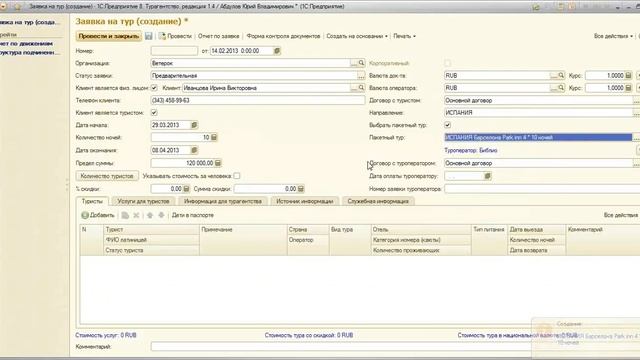
Task: Move row up arrow in Туристы toolbar
Action: 150,215
